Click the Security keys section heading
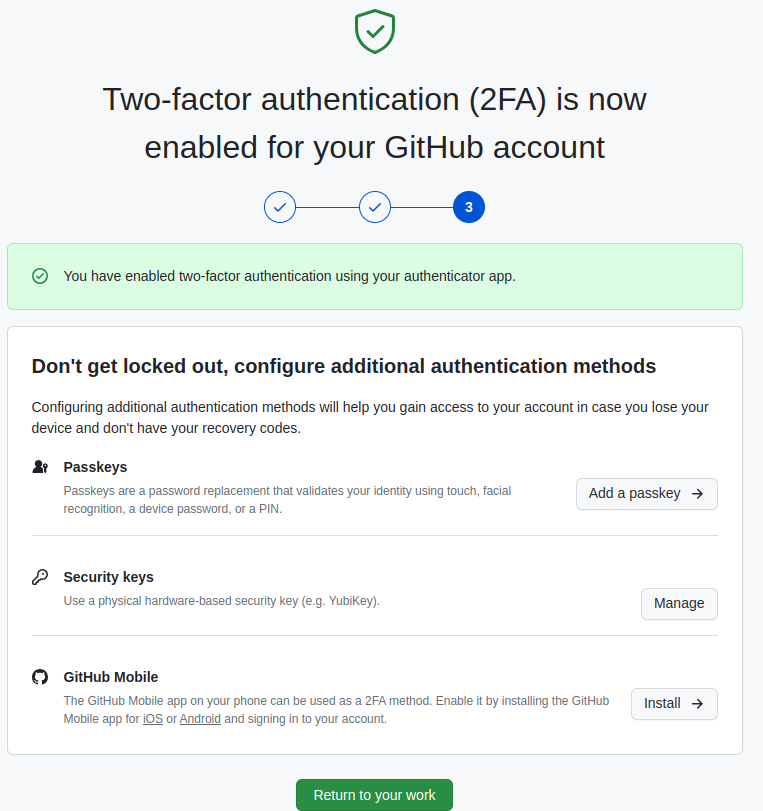This screenshot has height=811, width=763. click(108, 576)
